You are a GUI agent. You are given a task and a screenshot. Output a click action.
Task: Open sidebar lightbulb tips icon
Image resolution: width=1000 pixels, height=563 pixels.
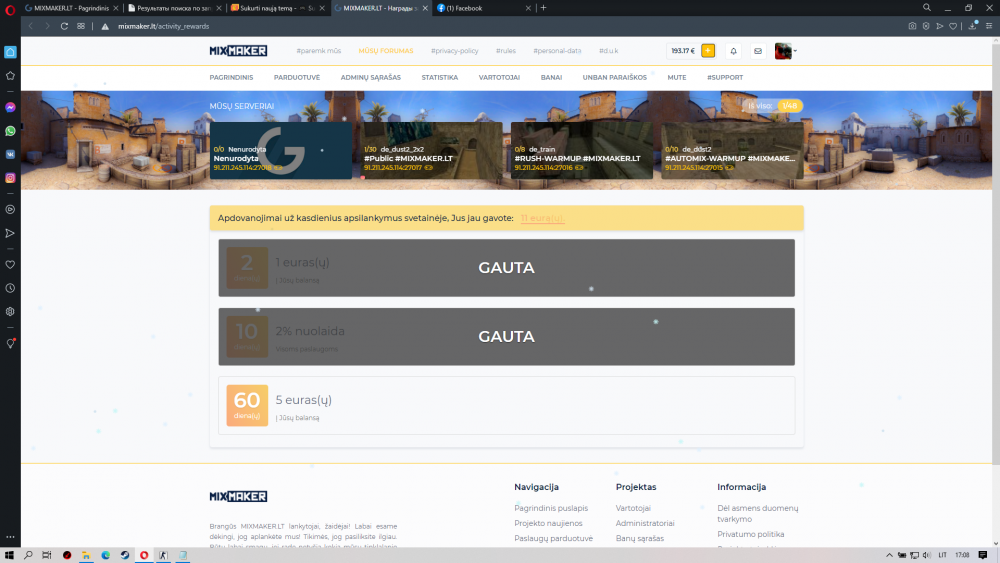click(x=10, y=344)
